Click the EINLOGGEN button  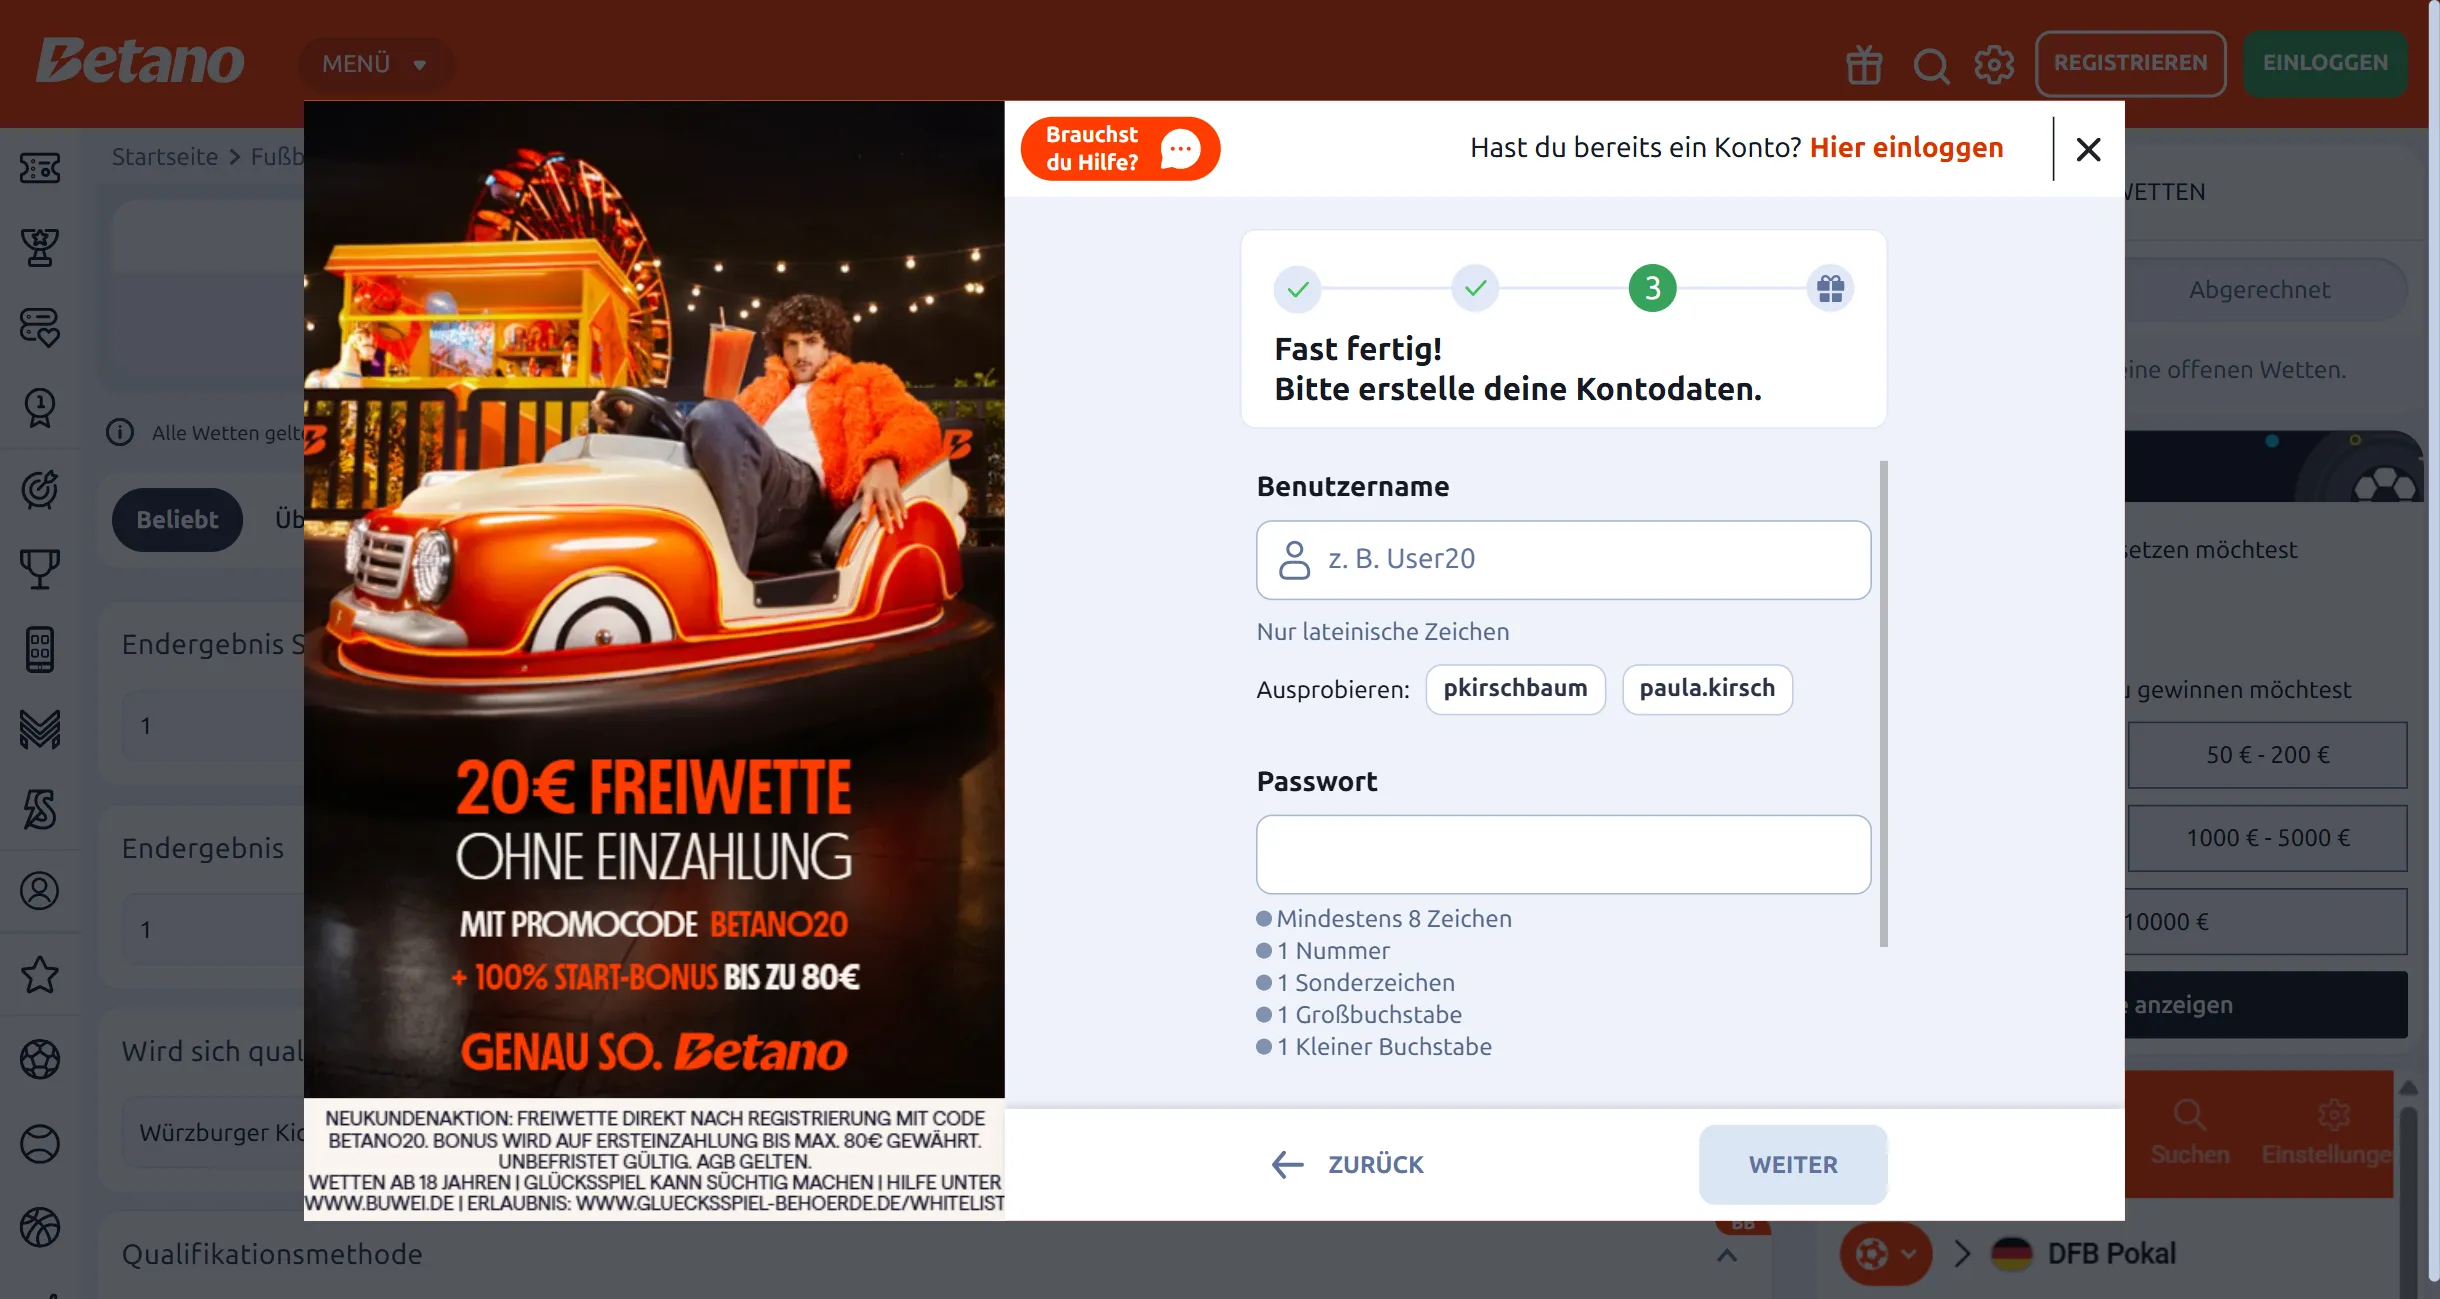pos(2325,63)
